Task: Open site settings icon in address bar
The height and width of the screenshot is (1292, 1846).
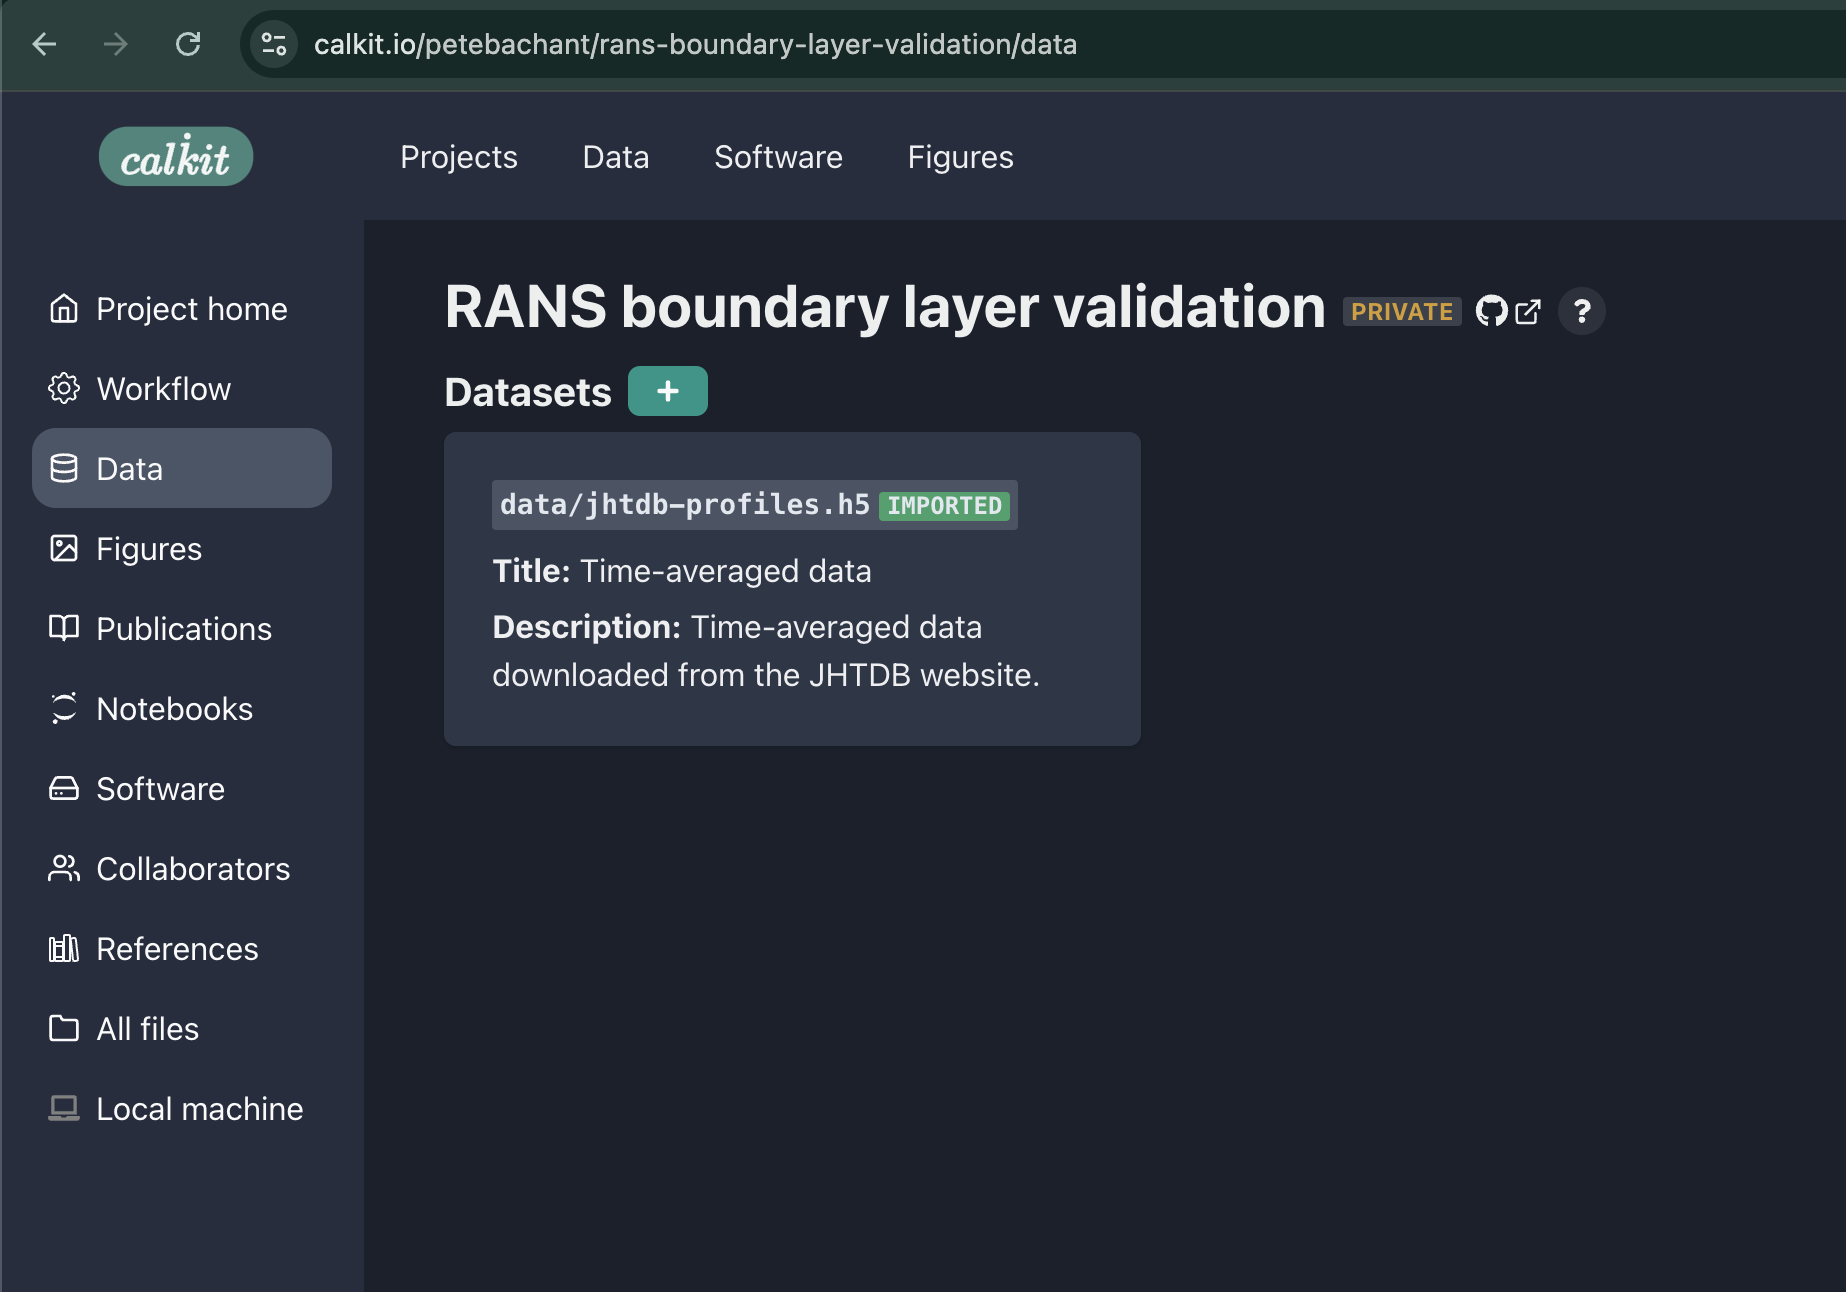Action: [x=273, y=44]
